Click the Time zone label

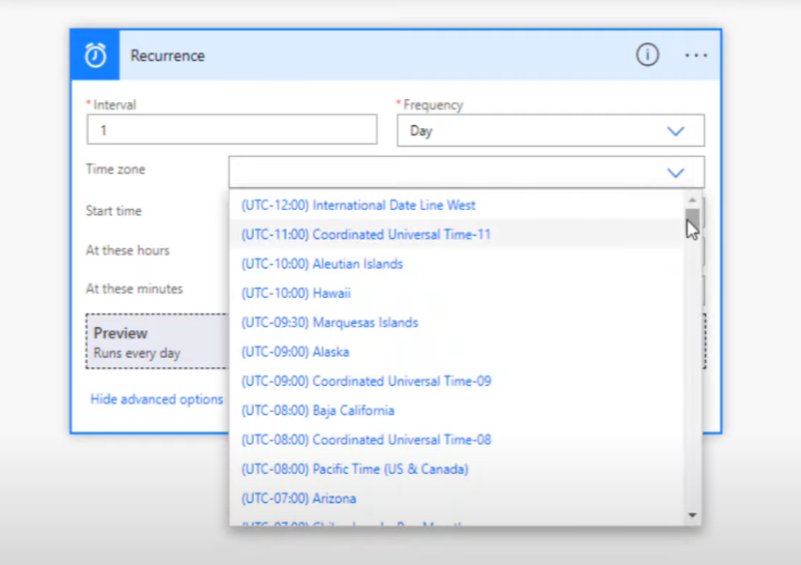(x=115, y=169)
